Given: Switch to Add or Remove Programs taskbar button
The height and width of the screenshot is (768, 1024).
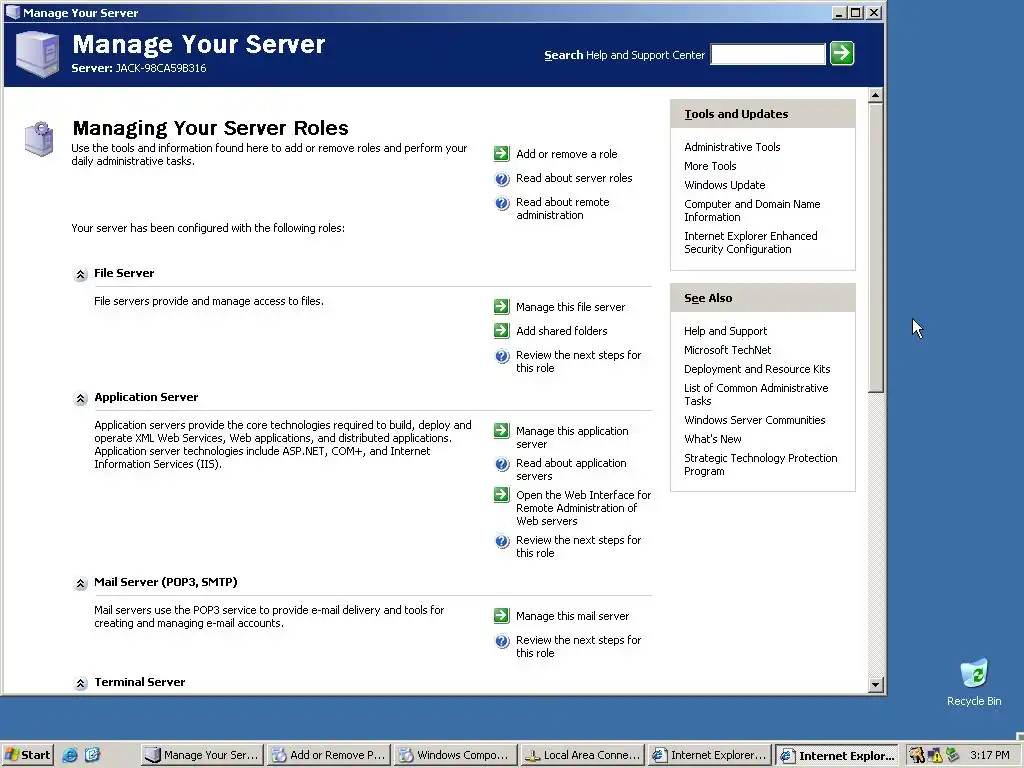Looking at the screenshot, I should (x=329, y=755).
